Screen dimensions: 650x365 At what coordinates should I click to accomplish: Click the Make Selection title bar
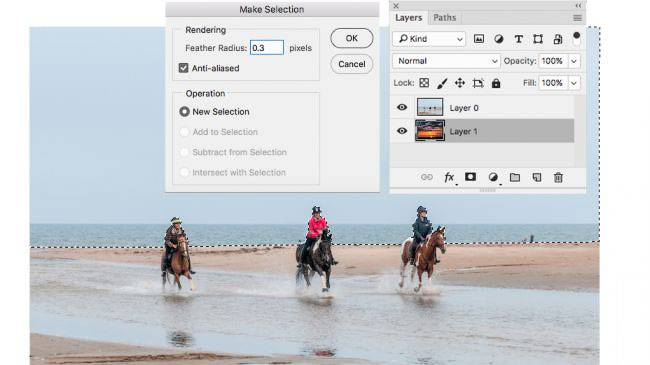(x=272, y=10)
